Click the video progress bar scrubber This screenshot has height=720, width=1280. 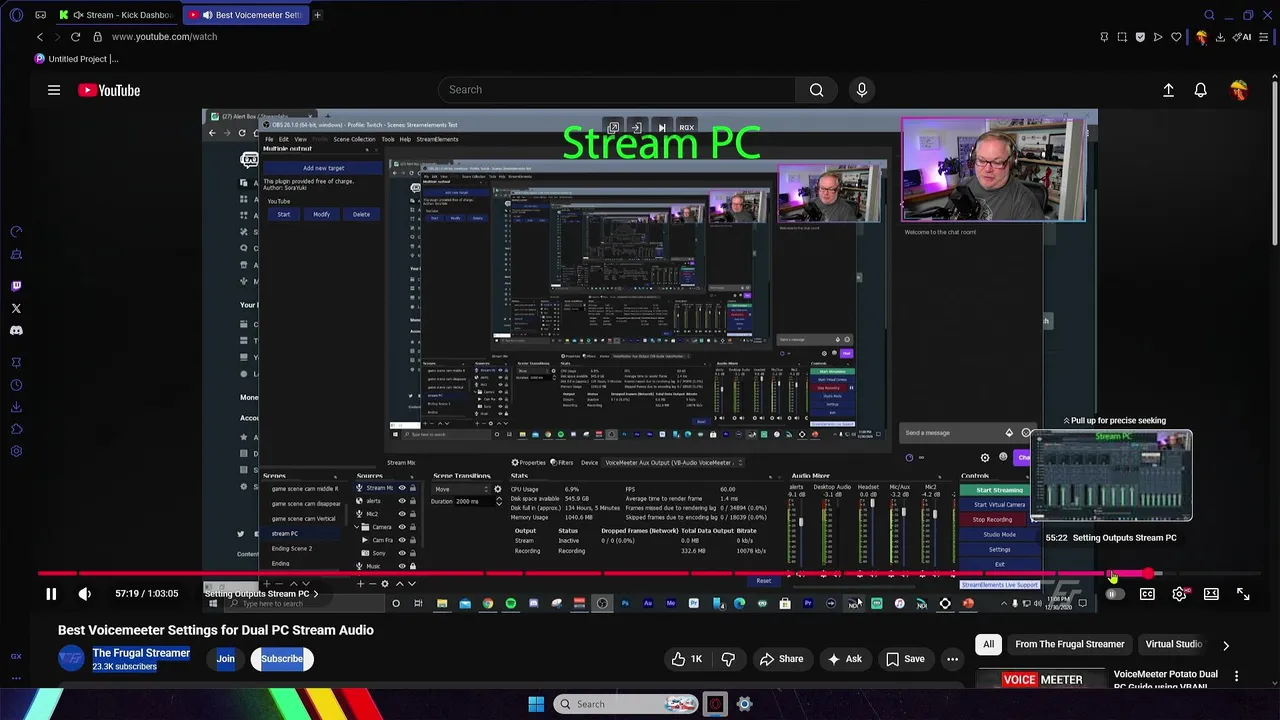click(1148, 574)
